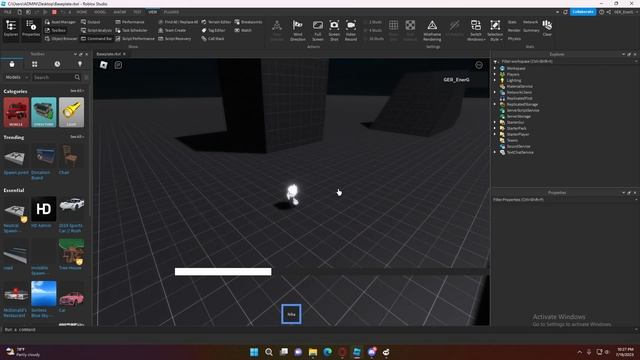The width and height of the screenshot is (640, 360).
Task: Toggle the Properties panel button in ribbon
Action: [x=31, y=29]
